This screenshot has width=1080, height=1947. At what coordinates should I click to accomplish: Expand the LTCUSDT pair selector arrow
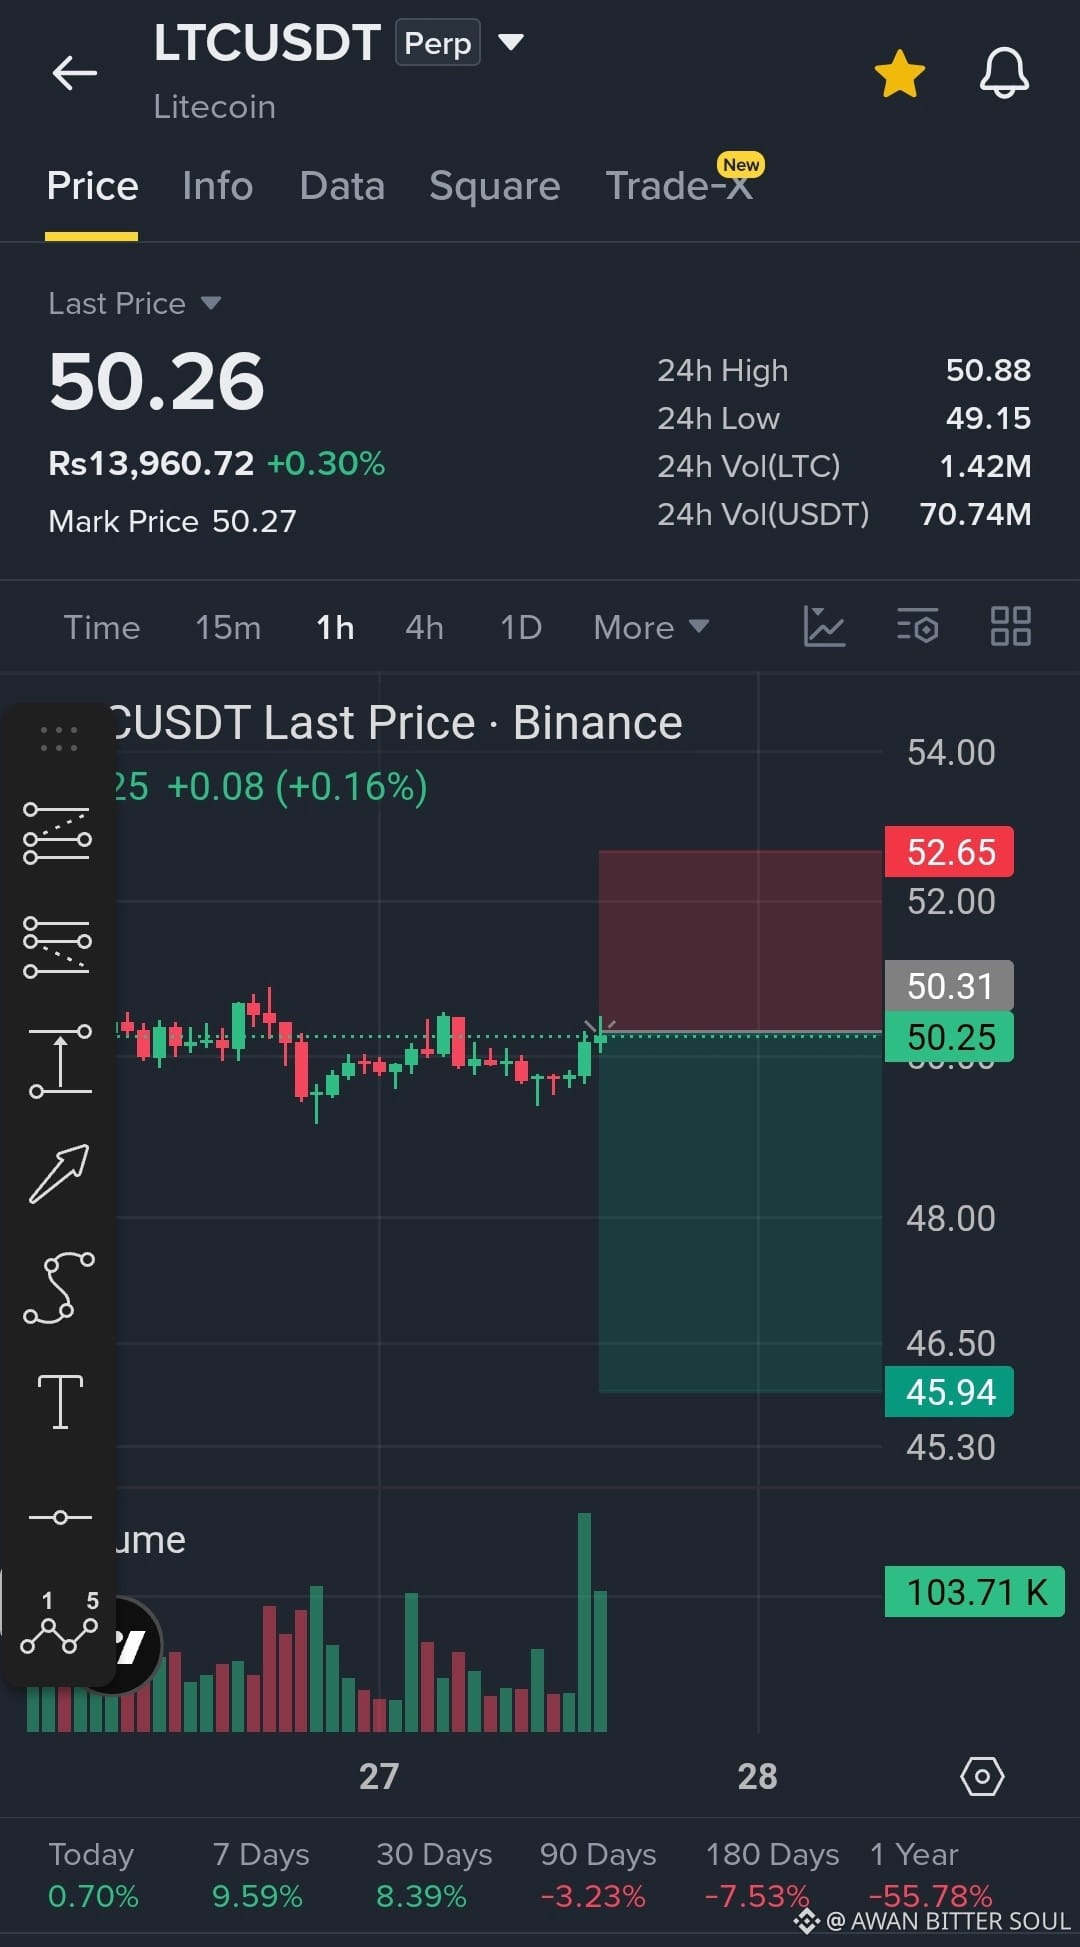click(x=511, y=42)
